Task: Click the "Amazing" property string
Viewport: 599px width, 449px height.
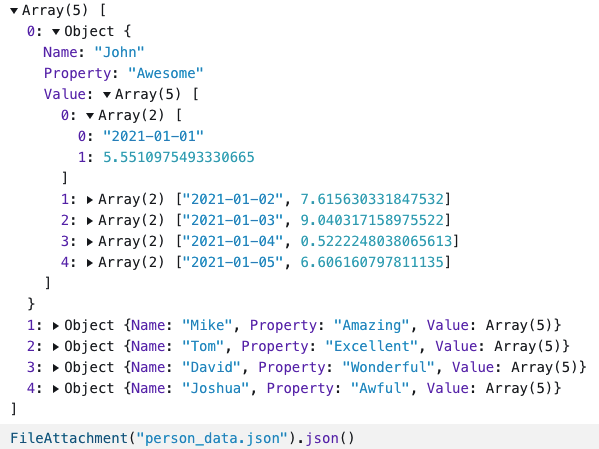Action: coord(371,325)
